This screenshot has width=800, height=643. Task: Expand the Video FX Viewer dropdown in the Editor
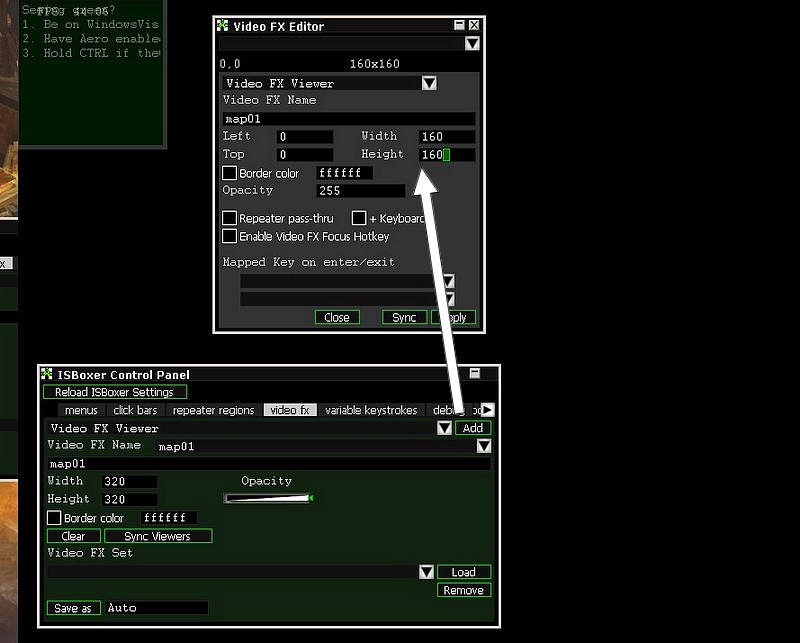click(429, 83)
